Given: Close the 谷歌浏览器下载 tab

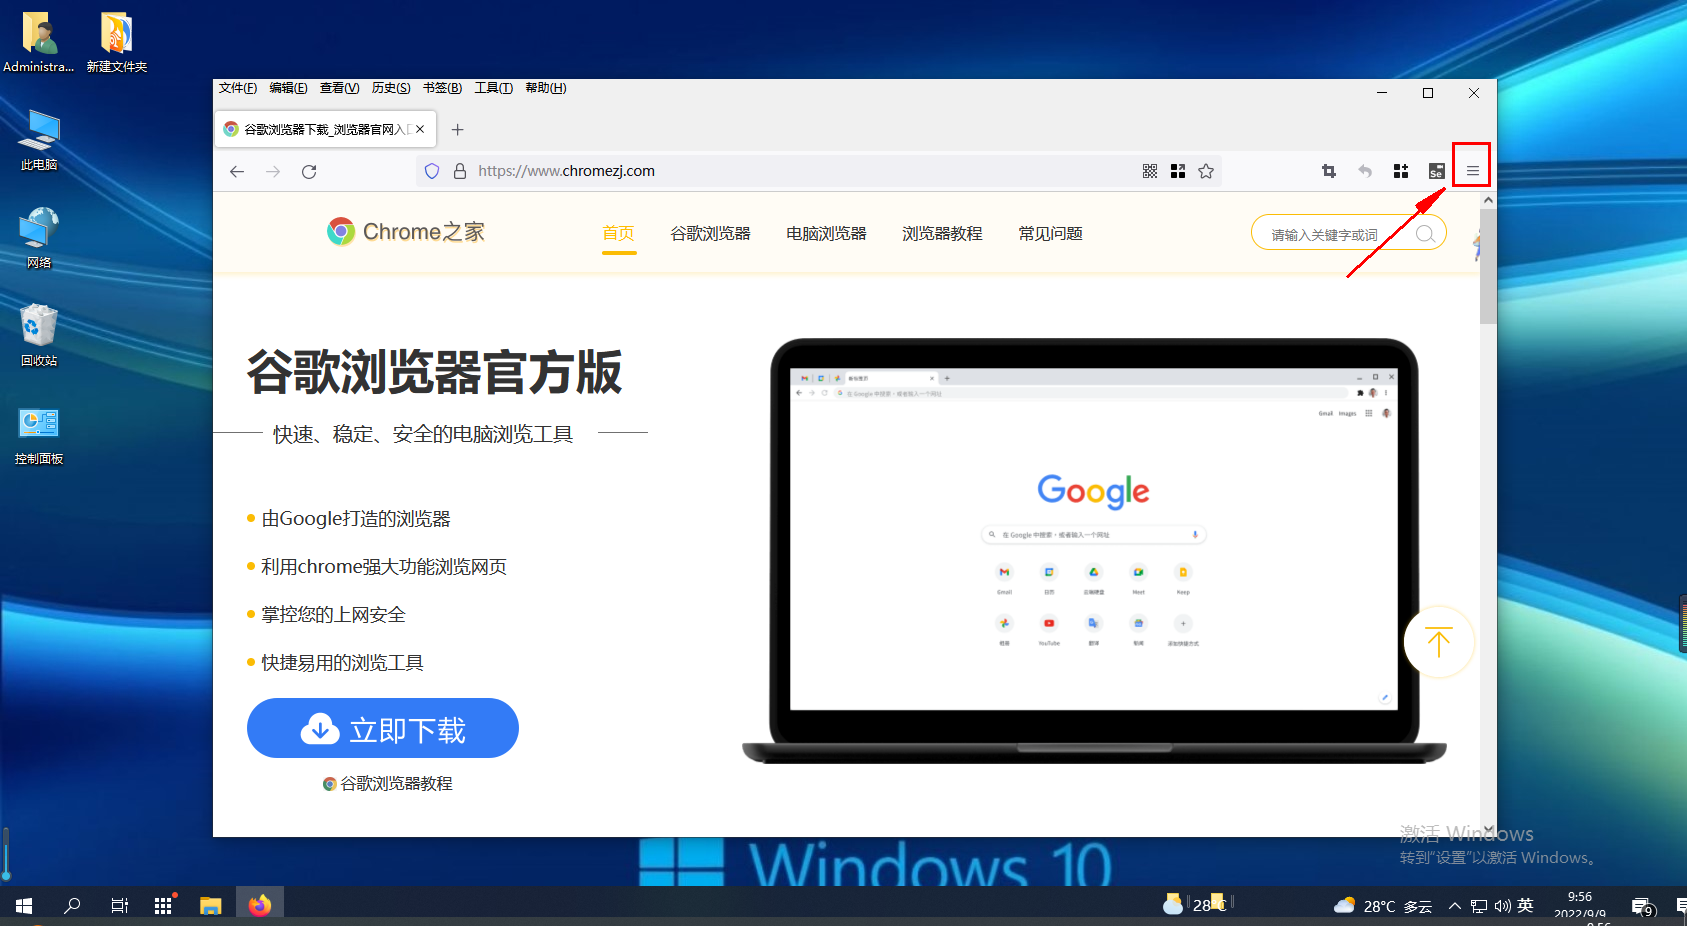Looking at the screenshot, I should point(420,129).
